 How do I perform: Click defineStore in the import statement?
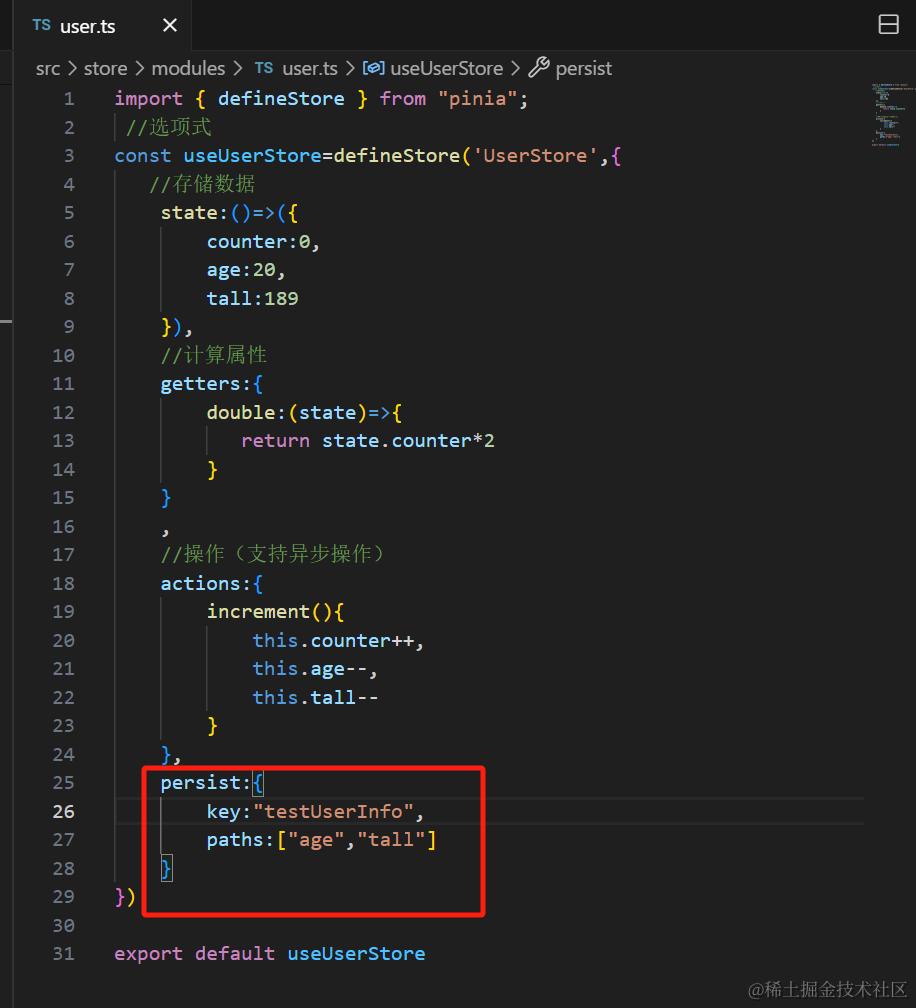281,99
